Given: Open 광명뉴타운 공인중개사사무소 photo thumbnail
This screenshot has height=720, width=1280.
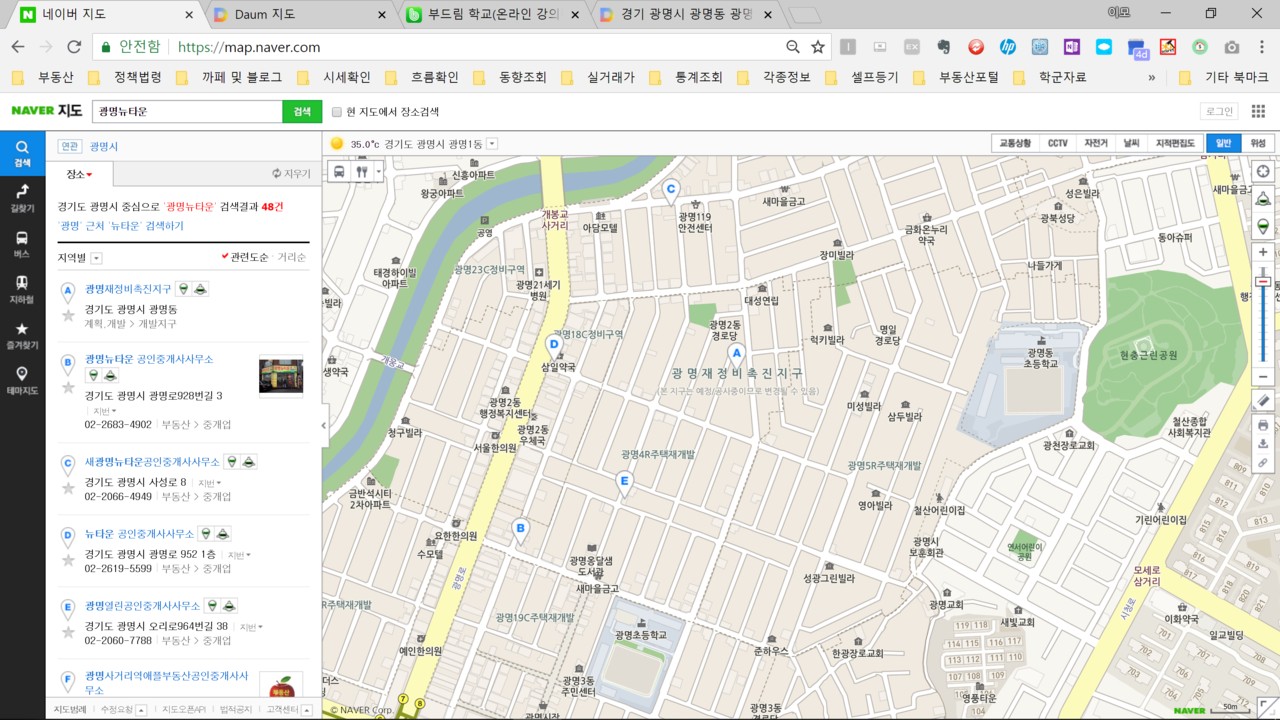Looking at the screenshot, I should [281, 376].
